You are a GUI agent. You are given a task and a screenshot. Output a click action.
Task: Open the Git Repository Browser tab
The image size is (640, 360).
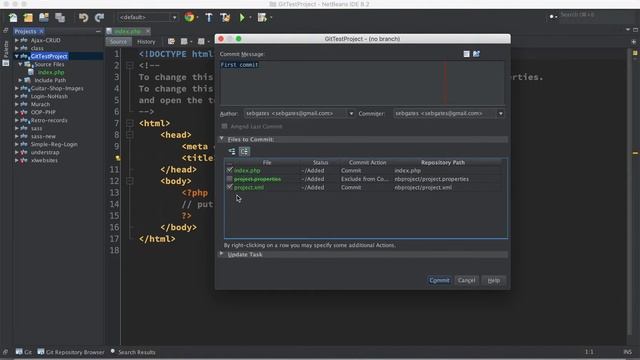[x=71, y=352]
